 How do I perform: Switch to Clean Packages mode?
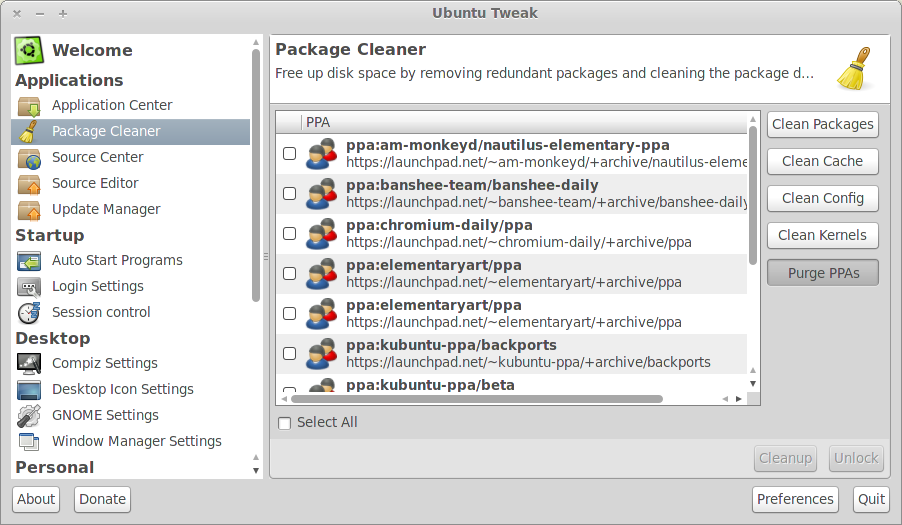822,124
